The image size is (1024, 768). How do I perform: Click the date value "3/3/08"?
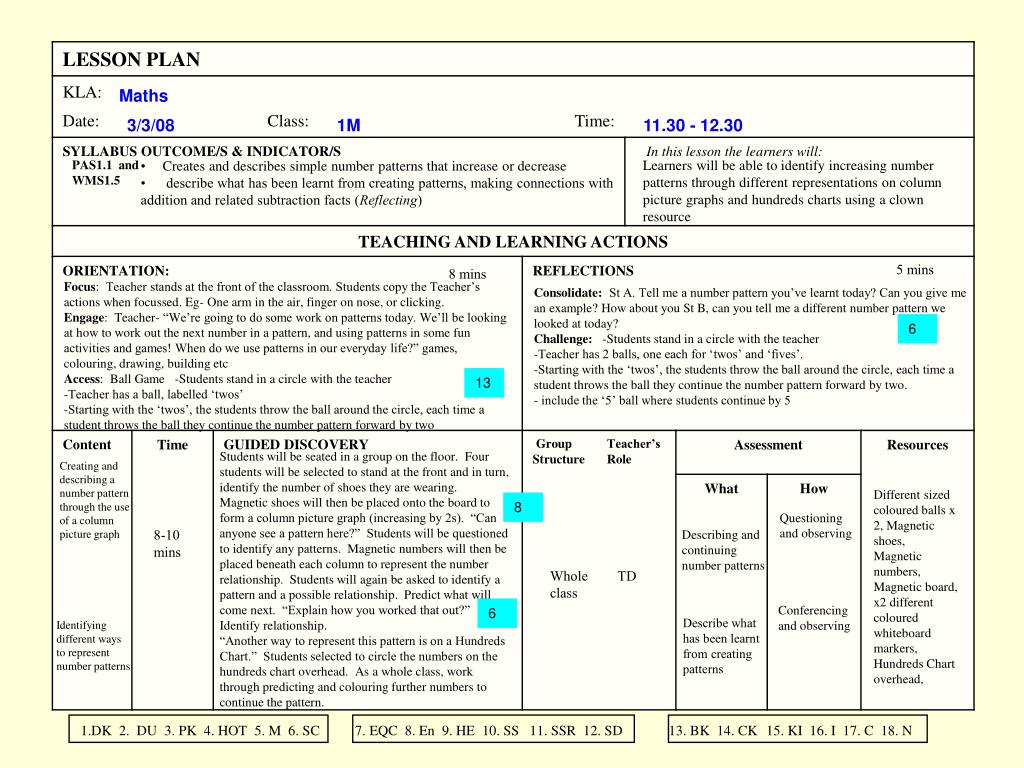pyautogui.click(x=150, y=125)
